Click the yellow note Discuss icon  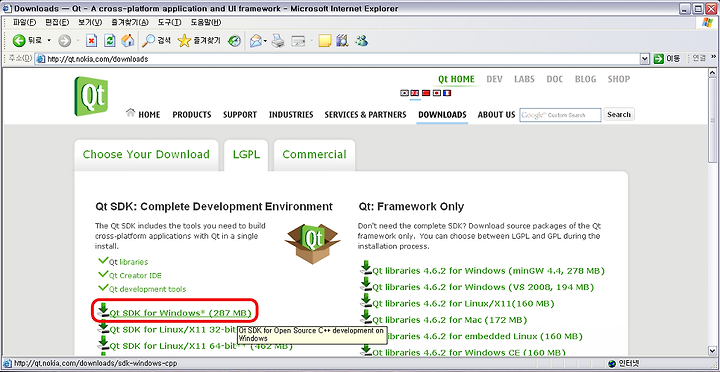pos(325,41)
